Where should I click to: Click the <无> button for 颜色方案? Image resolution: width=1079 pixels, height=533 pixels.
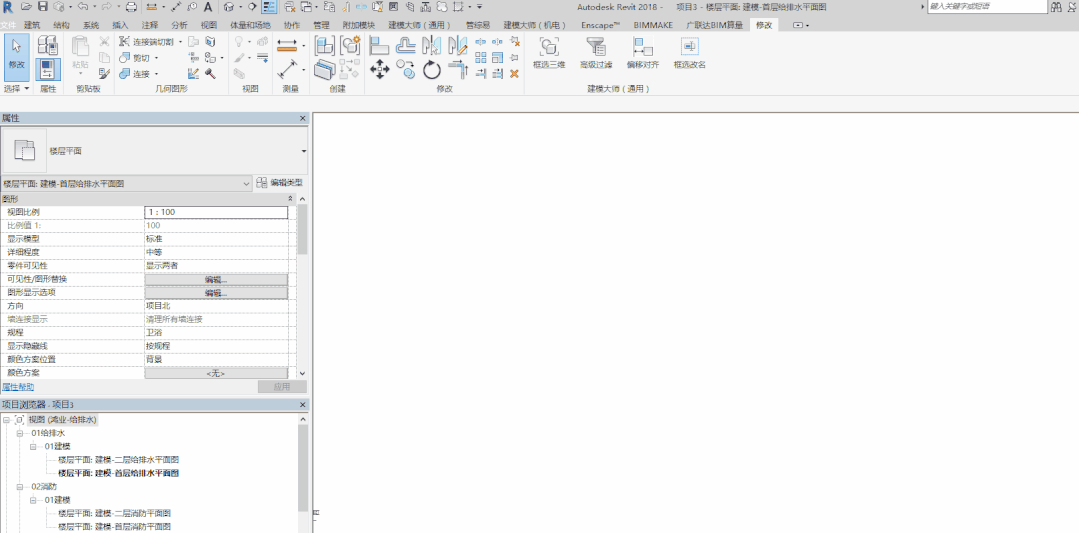tap(216, 373)
